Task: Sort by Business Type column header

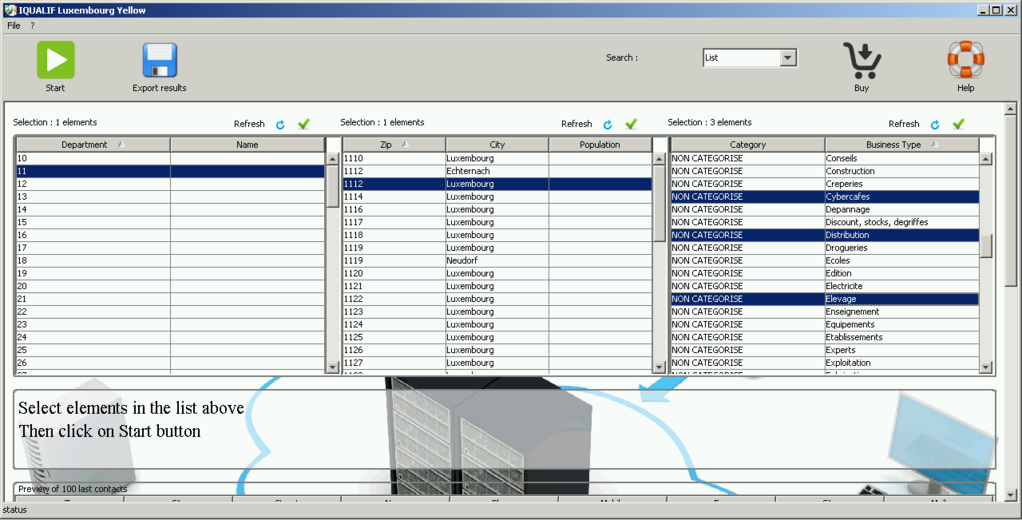Action: tap(901, 145)
